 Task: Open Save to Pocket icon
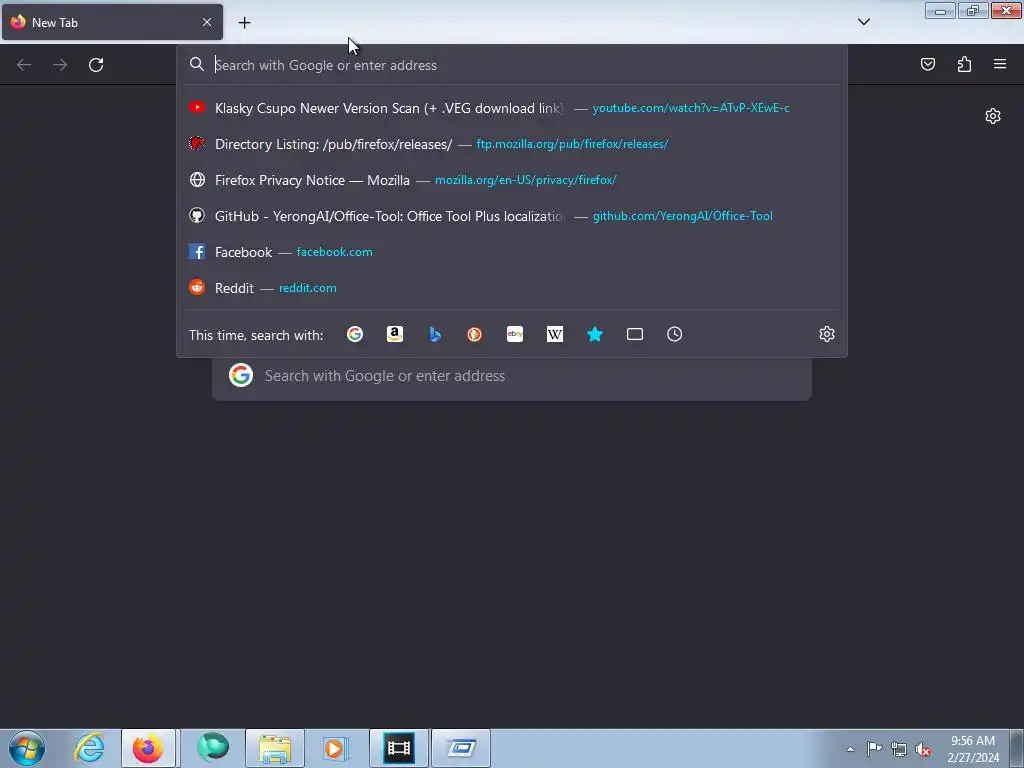click(x=927, y=64)
